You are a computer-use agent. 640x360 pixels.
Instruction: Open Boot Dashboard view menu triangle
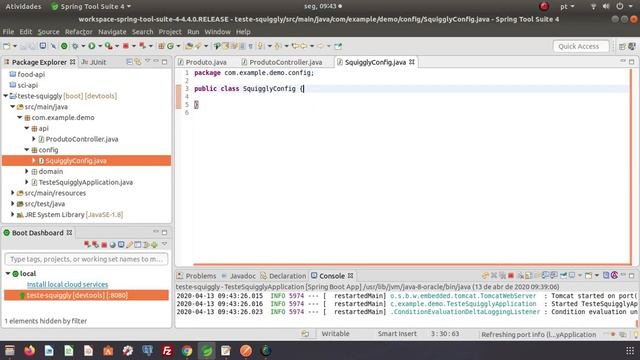point(164,244)
